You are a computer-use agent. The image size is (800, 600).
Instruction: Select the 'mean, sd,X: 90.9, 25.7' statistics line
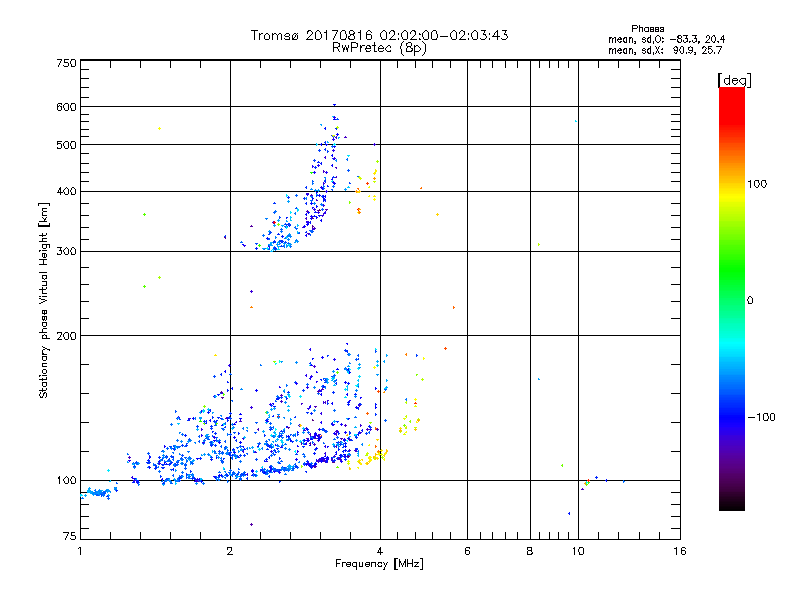coord(665,50)
